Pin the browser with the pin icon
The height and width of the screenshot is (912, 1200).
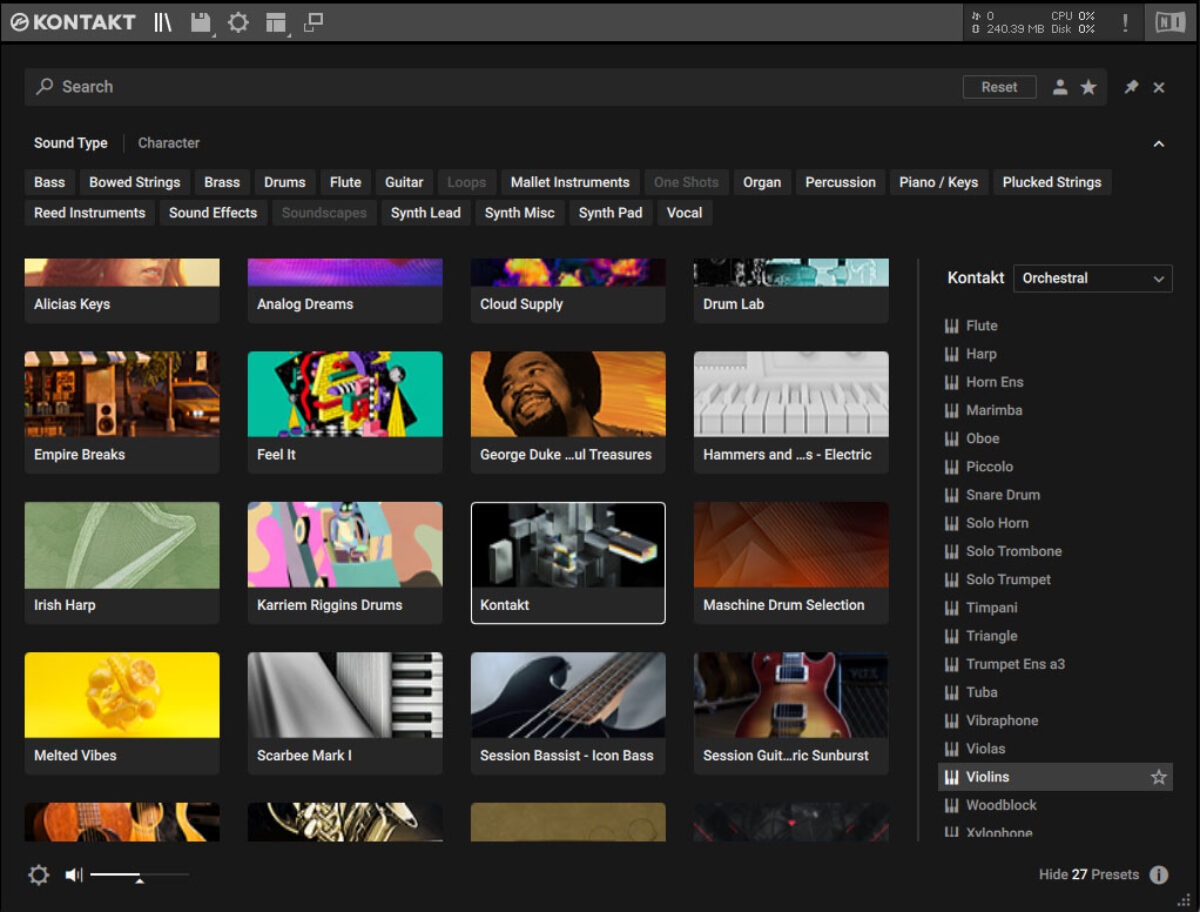(1131, 87)
